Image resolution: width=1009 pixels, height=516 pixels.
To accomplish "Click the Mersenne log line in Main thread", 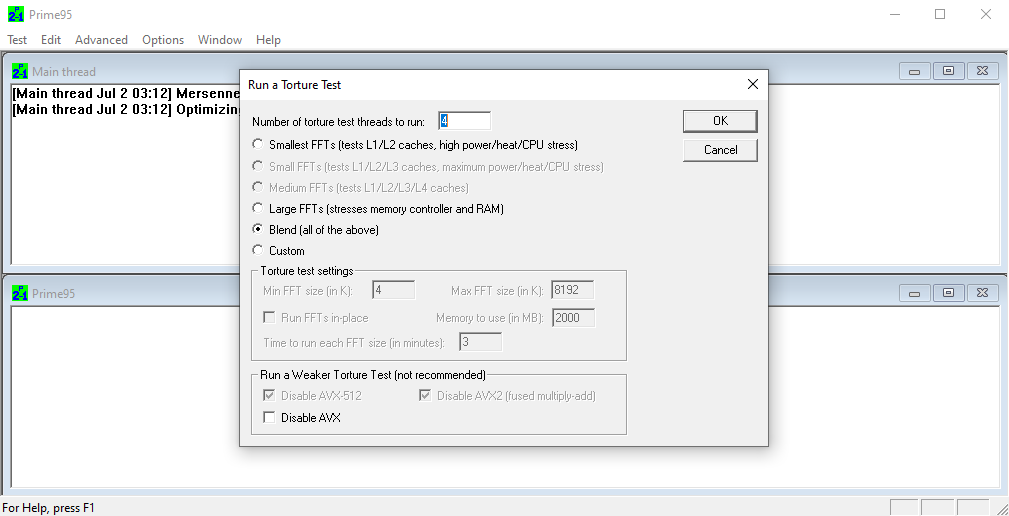I will click(x=126, y=93).
